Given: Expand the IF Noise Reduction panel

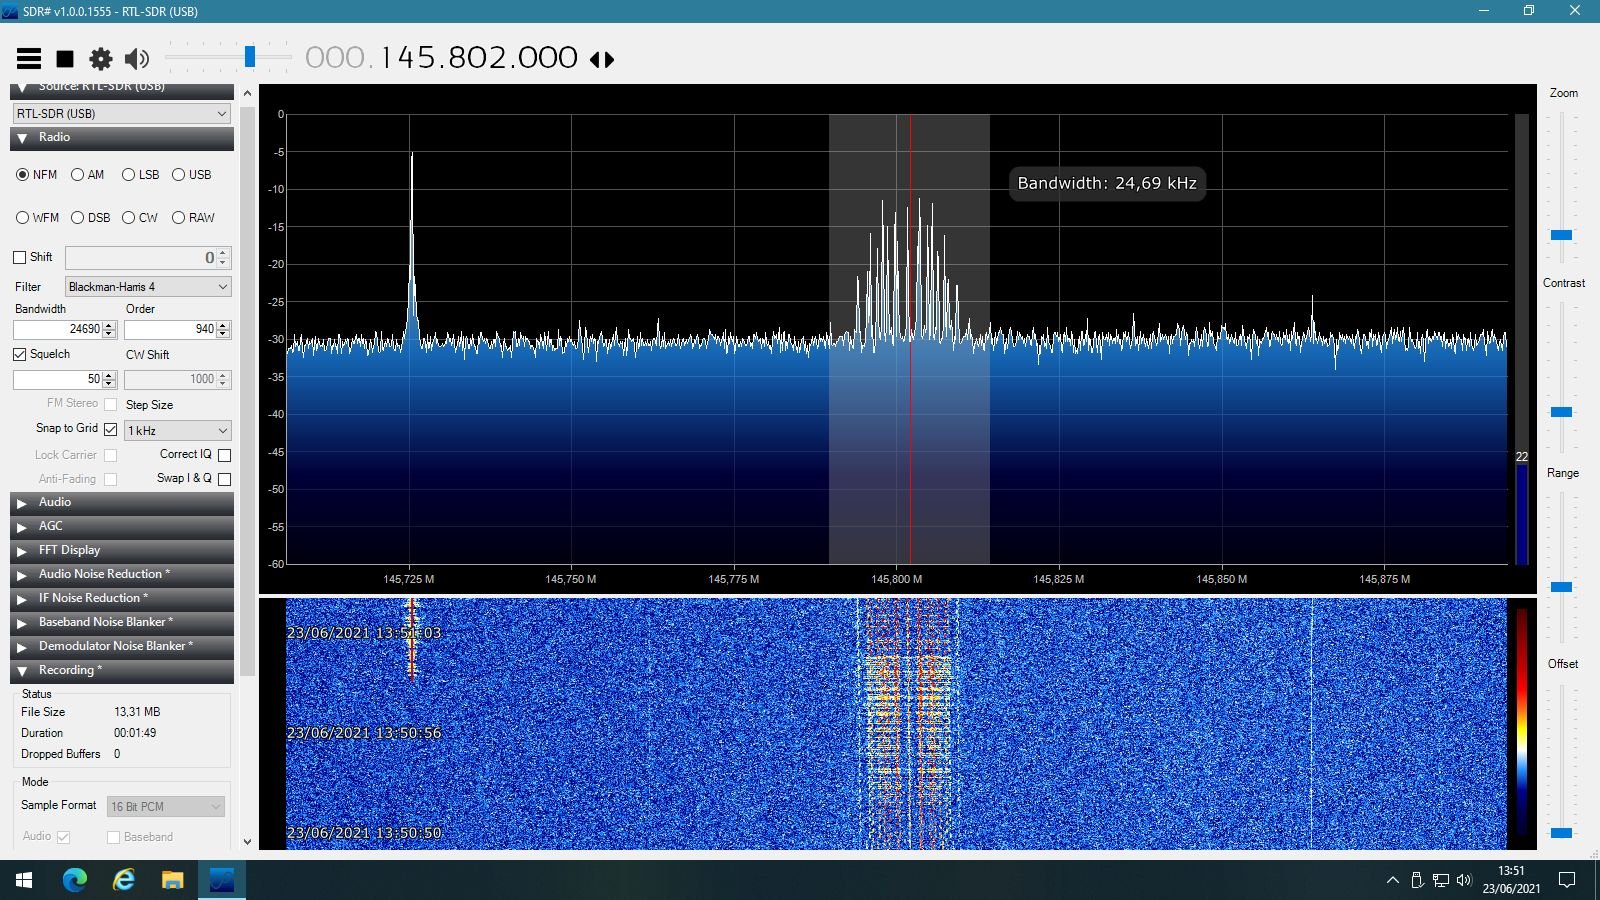Looking at the screenshot, I should [122, 599].
